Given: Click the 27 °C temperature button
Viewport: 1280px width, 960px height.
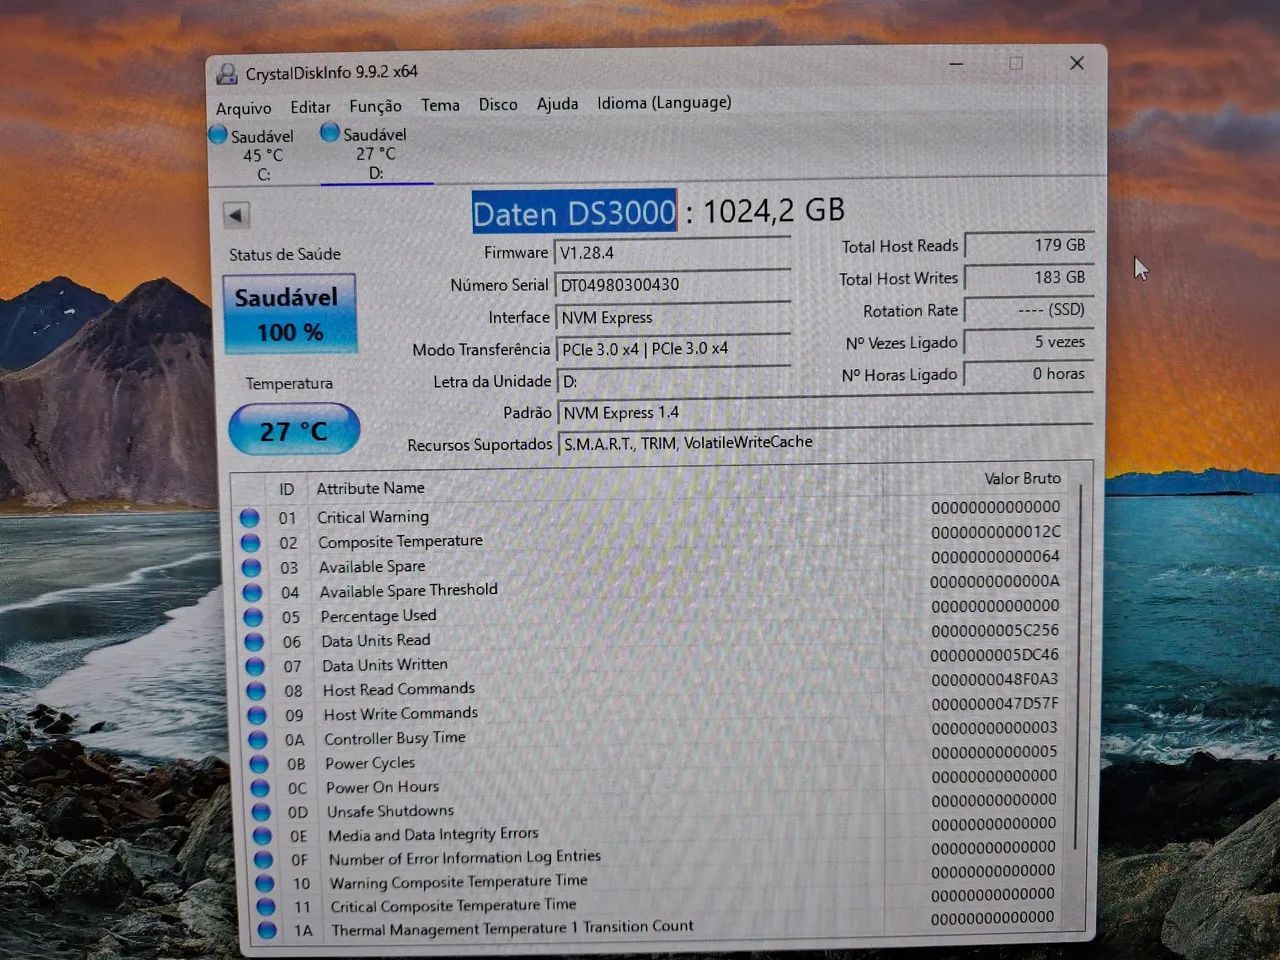Looking at the screenshot, I should tap(294, 430).
